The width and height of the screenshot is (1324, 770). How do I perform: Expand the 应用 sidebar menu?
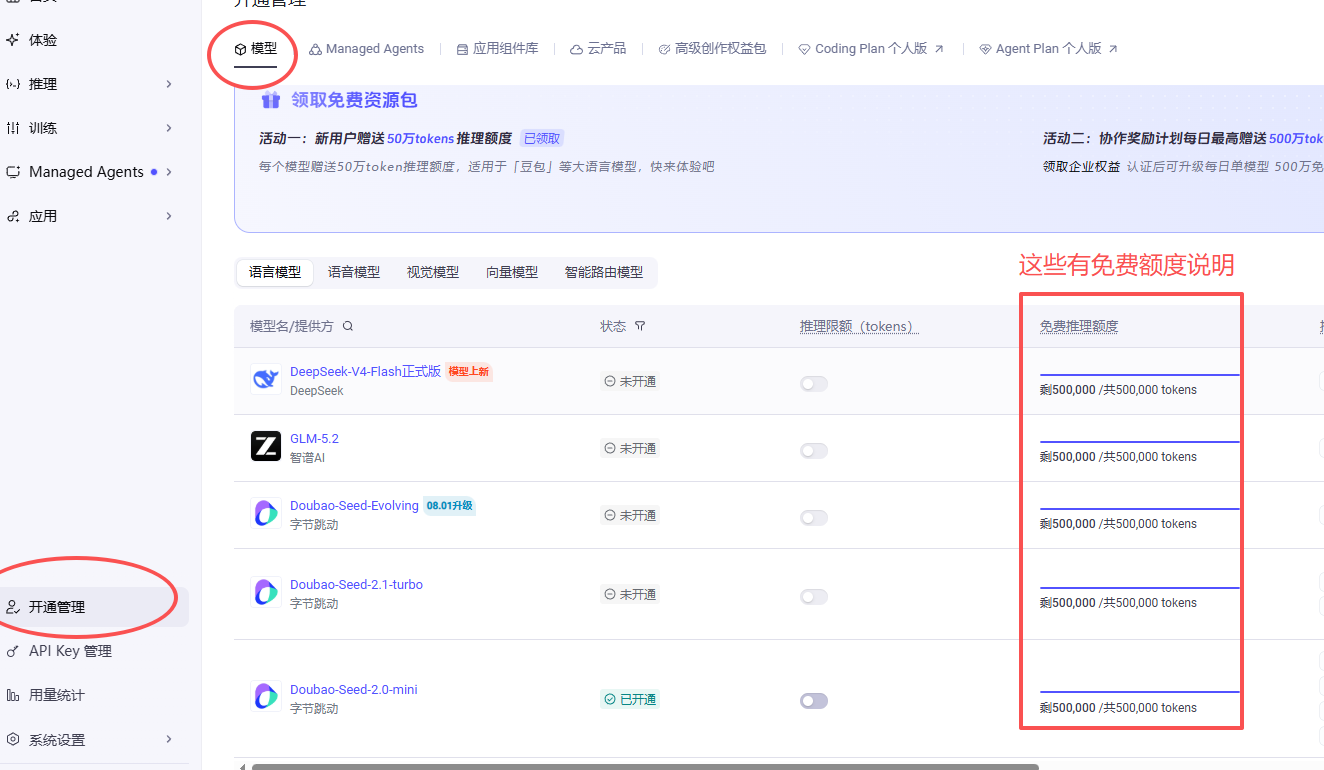169,216
